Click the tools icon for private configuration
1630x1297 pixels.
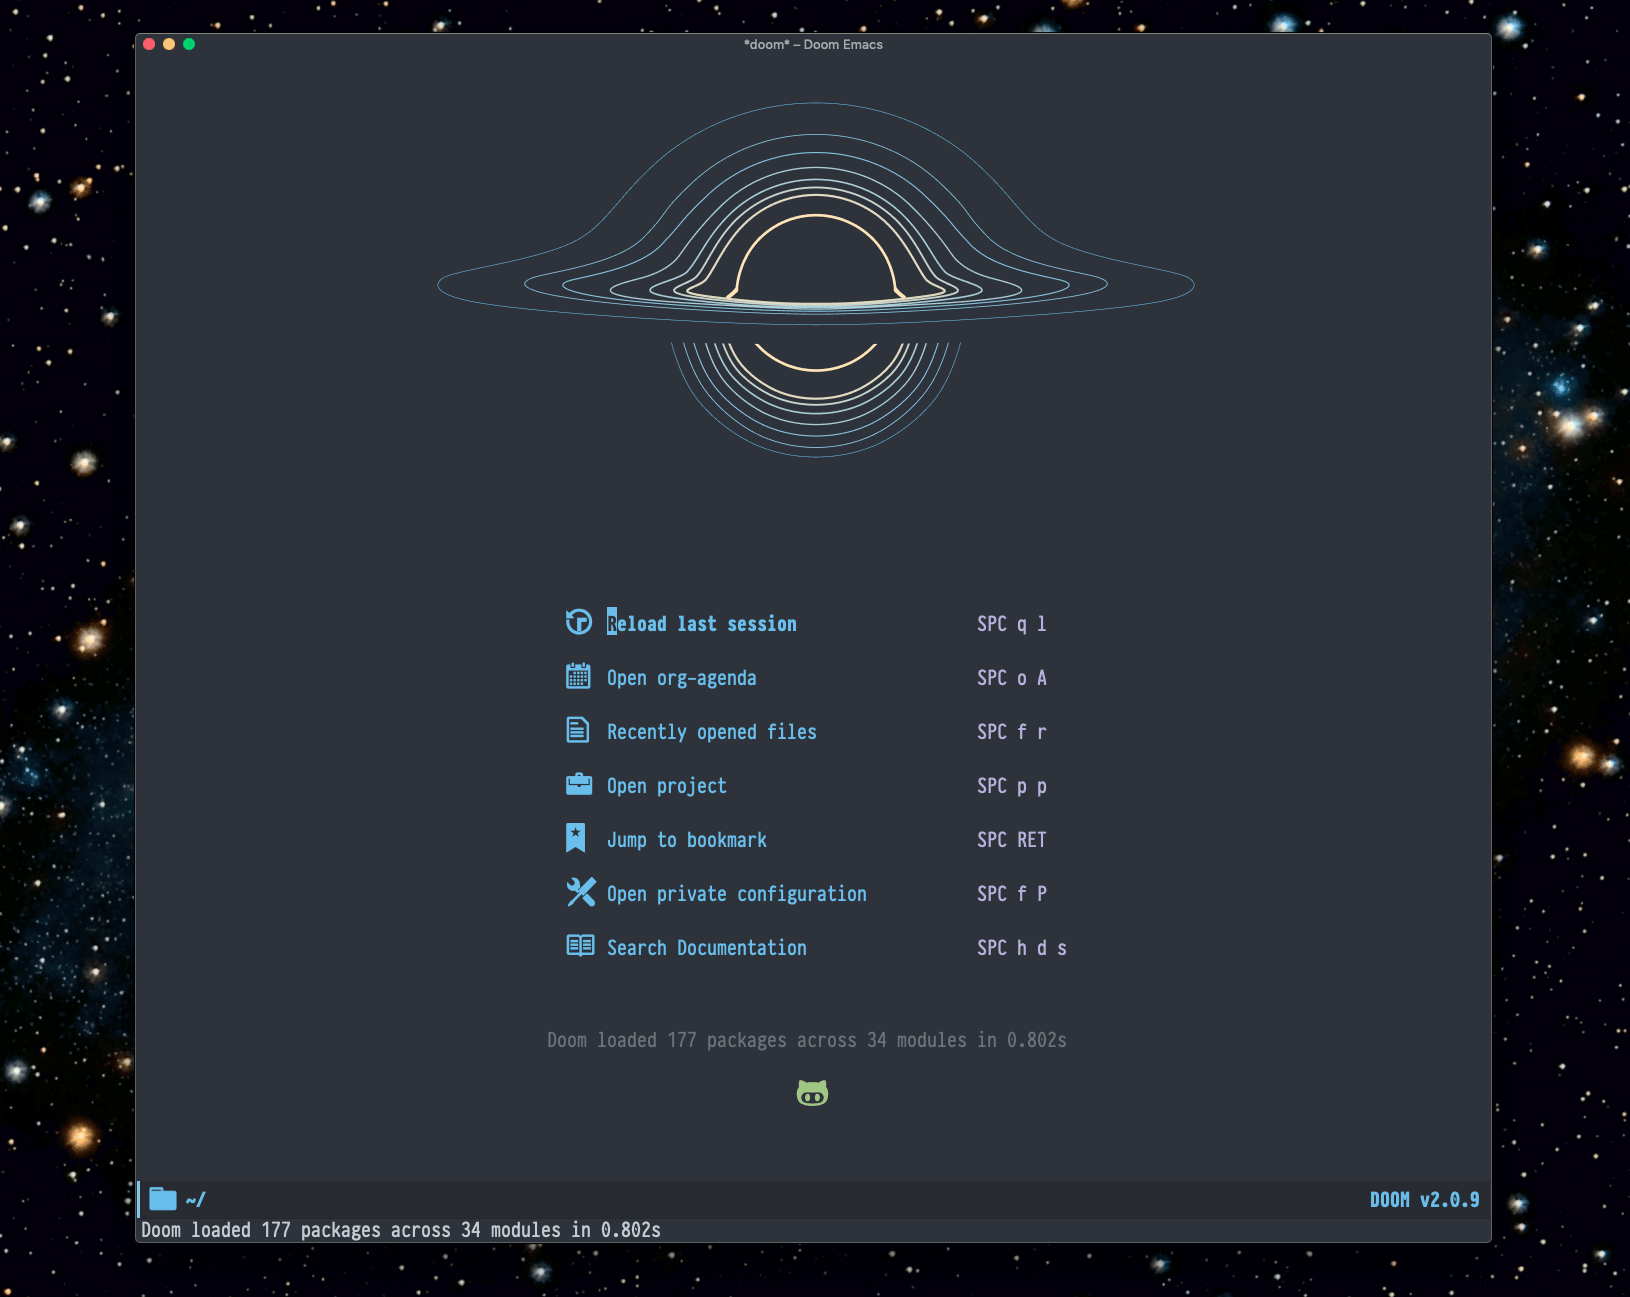(x=580, y=892)
